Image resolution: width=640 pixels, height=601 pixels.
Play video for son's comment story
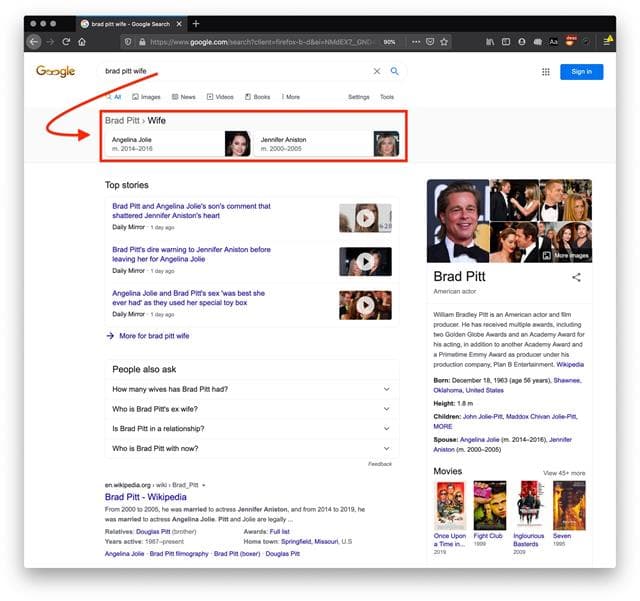365,218
